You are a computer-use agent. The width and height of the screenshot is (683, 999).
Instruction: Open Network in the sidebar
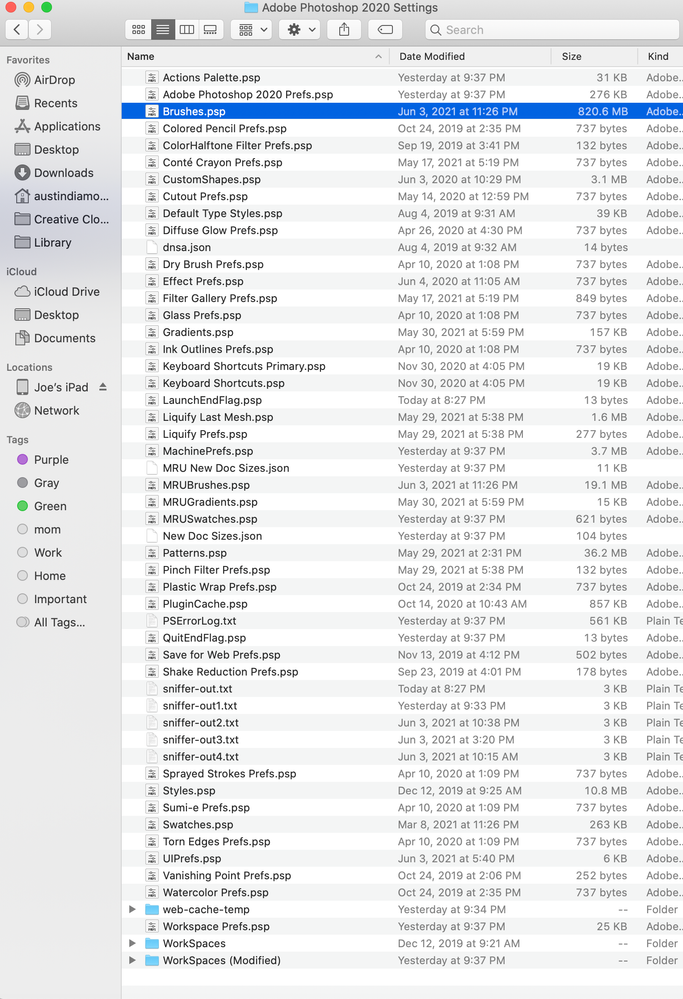(56, 411)
